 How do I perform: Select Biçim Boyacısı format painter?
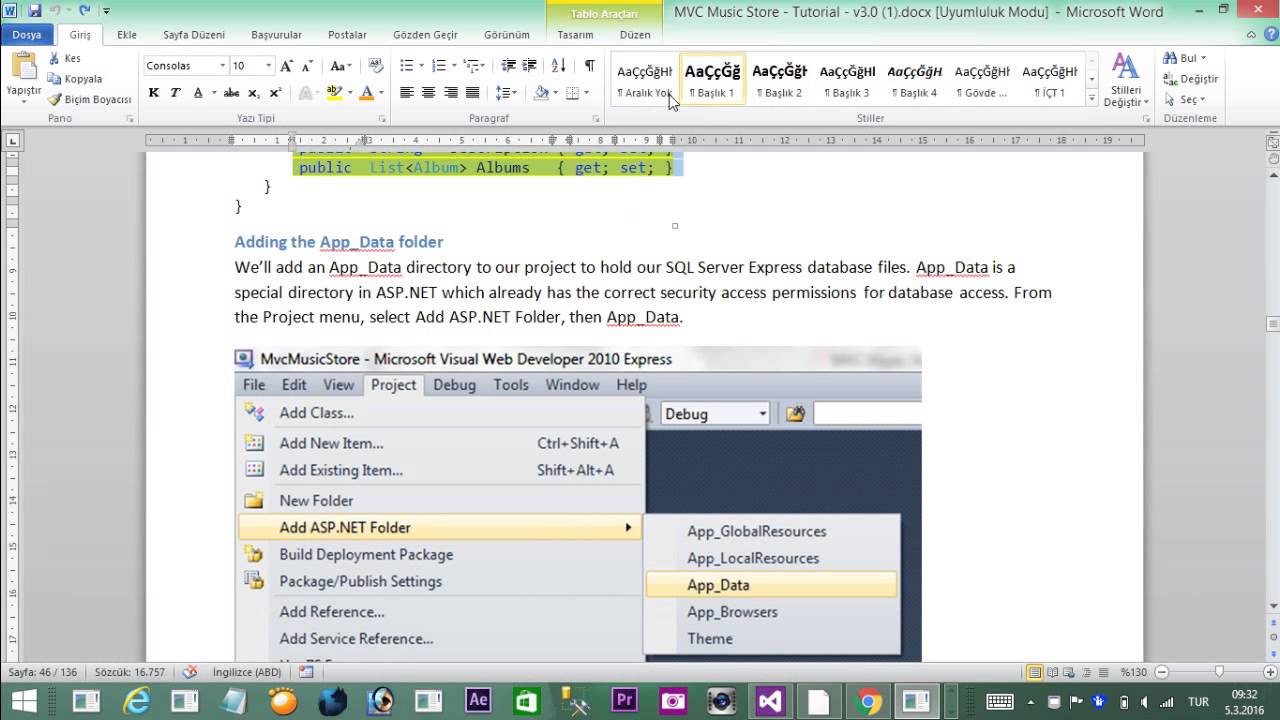(88, 99)
